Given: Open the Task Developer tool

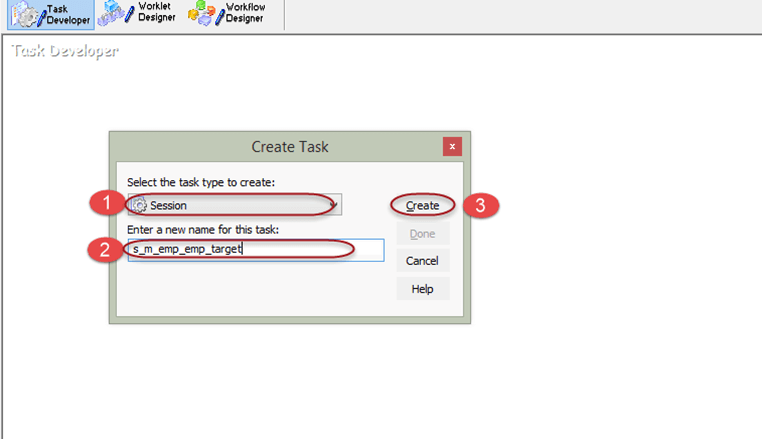Looking at the screenshot, I should pos(51,14).
